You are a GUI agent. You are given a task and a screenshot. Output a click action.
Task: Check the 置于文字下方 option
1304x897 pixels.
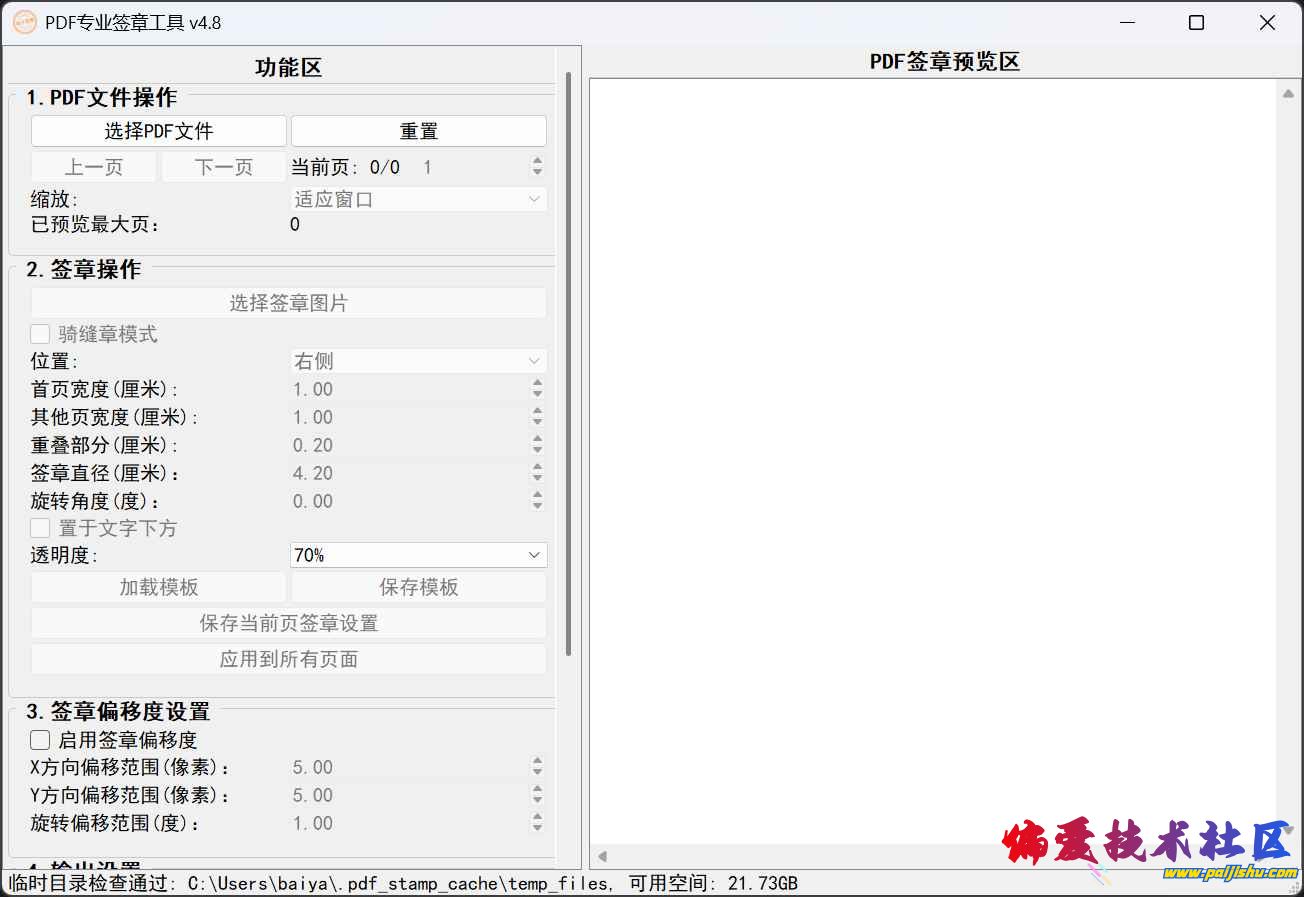pos(40,528)
